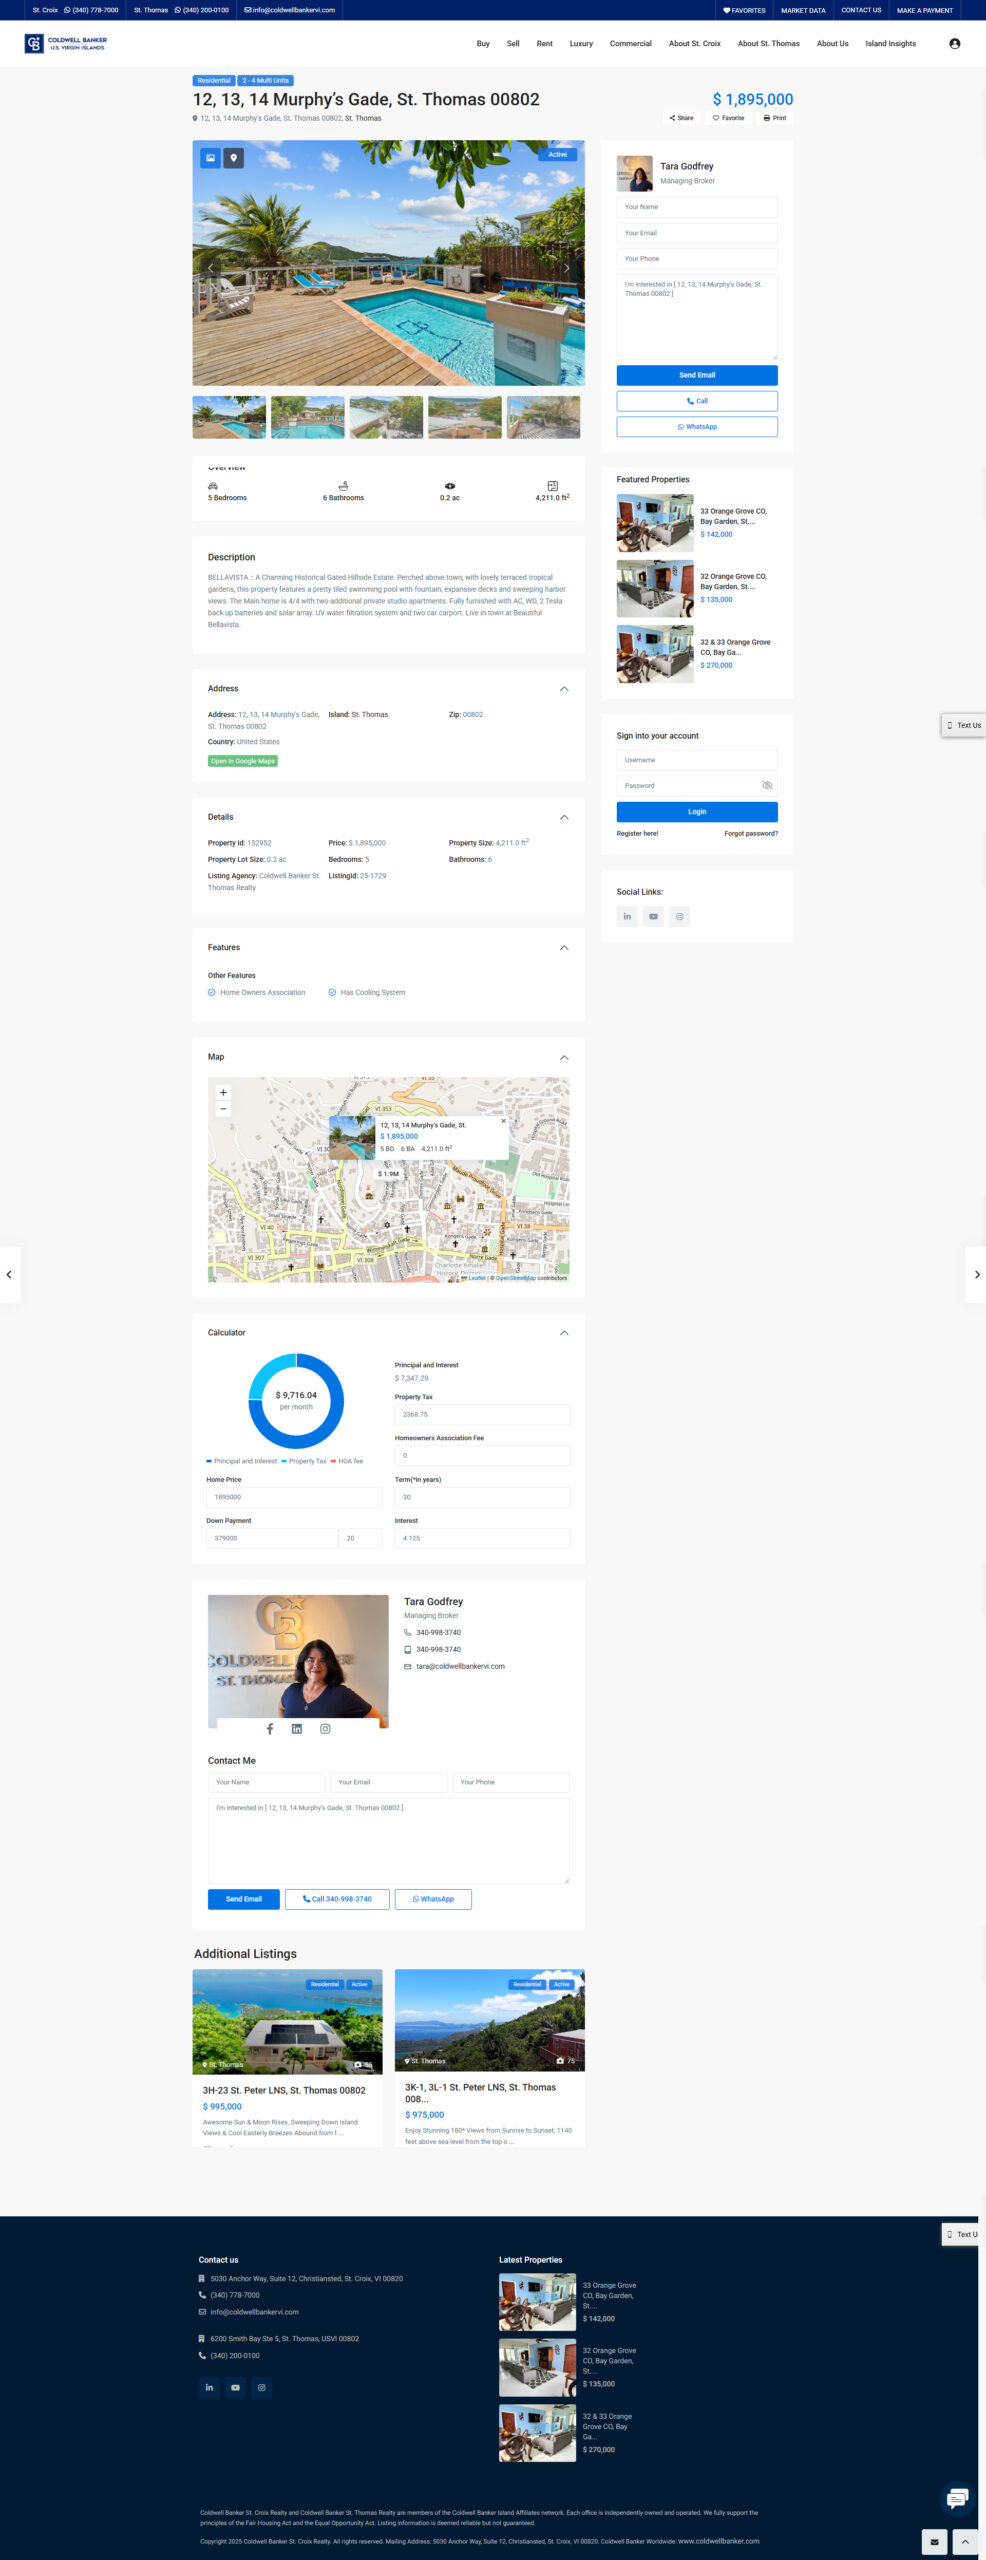Collapse the Calculator section

point(564,1332)
